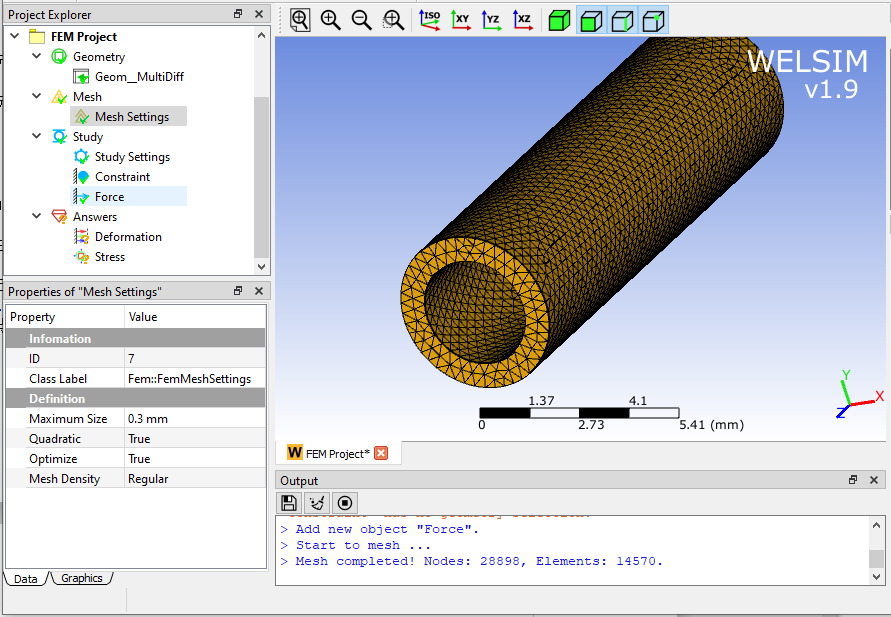Switch to the Graphics tab

coord(82,578)
